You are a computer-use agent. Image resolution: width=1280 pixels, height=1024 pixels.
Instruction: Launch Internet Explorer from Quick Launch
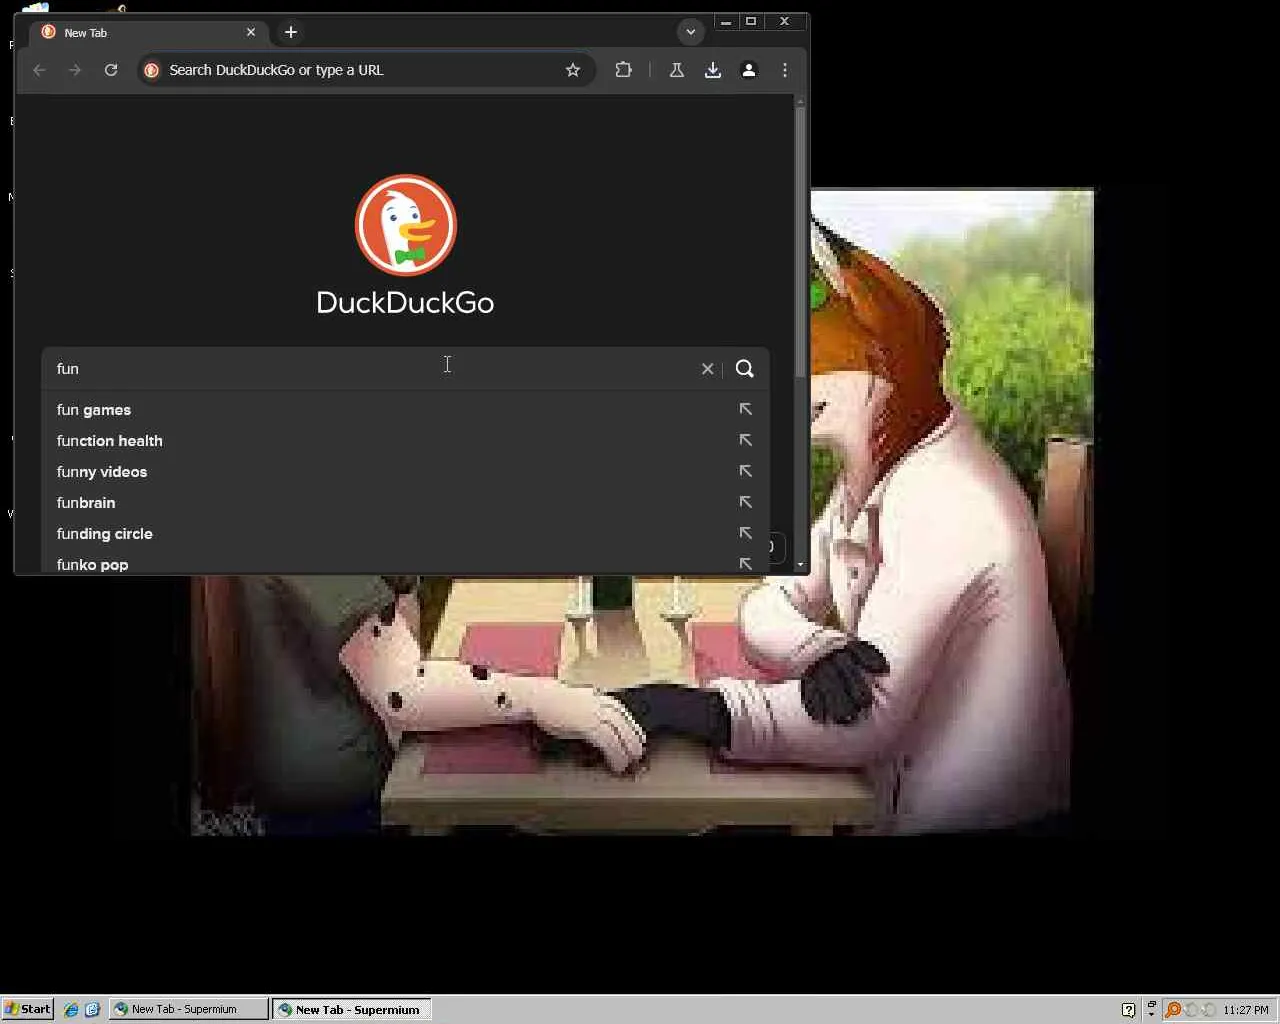(x=71, y=1010)
